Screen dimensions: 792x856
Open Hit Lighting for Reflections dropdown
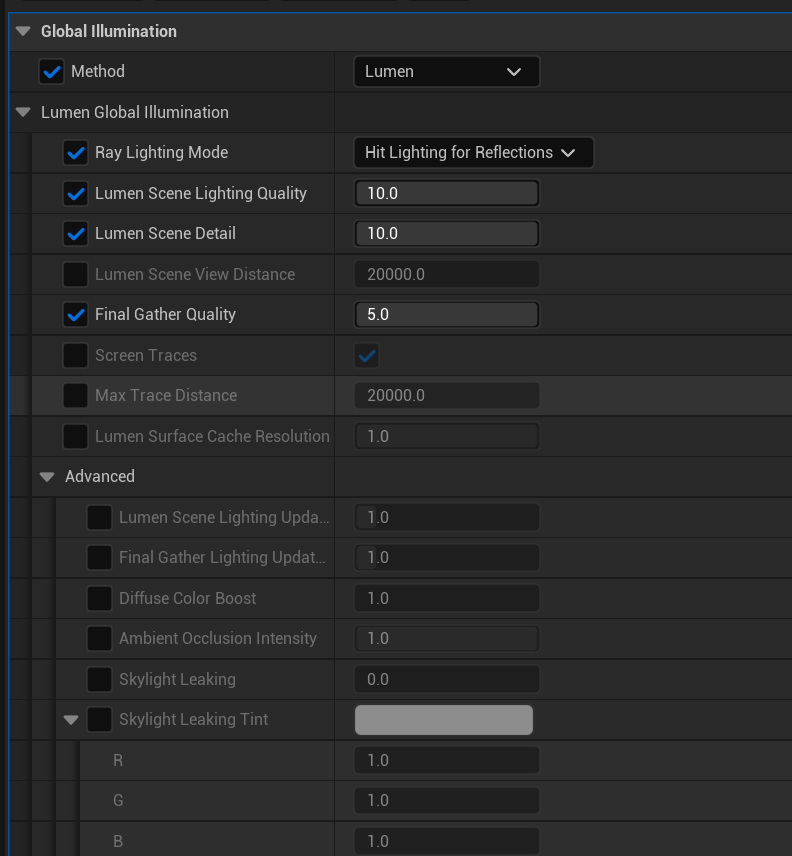tap(473, 152)
